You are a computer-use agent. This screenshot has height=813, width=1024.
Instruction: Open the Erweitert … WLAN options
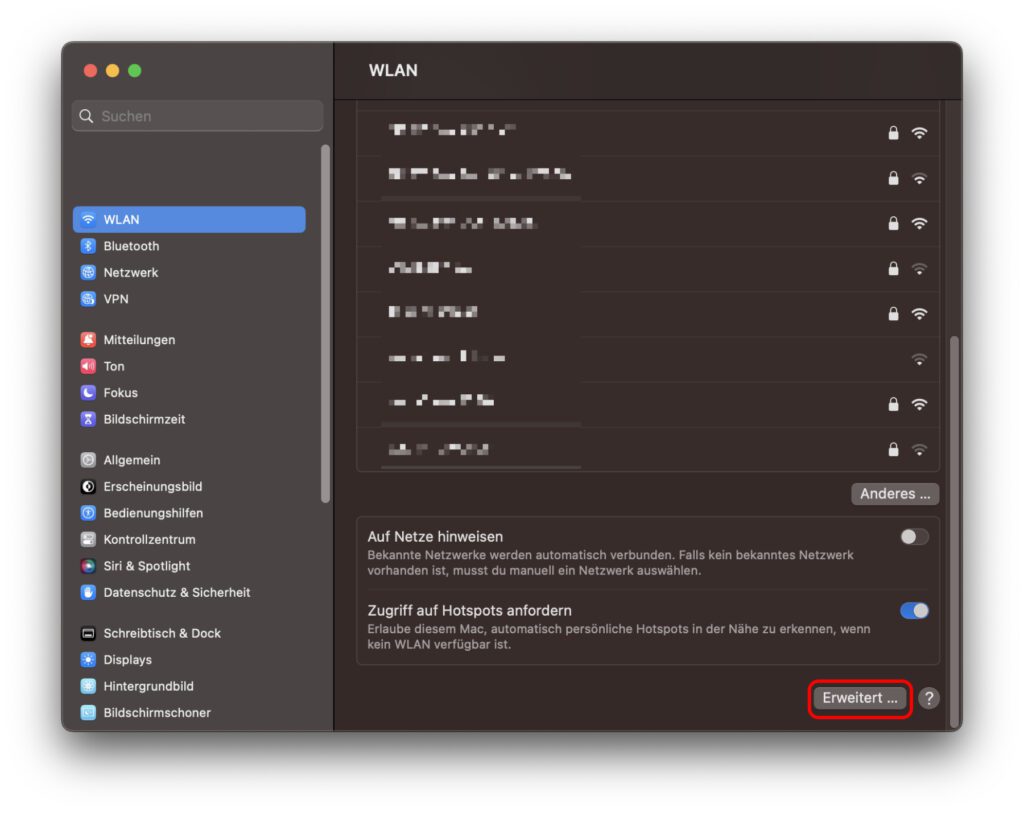[858, 698]
